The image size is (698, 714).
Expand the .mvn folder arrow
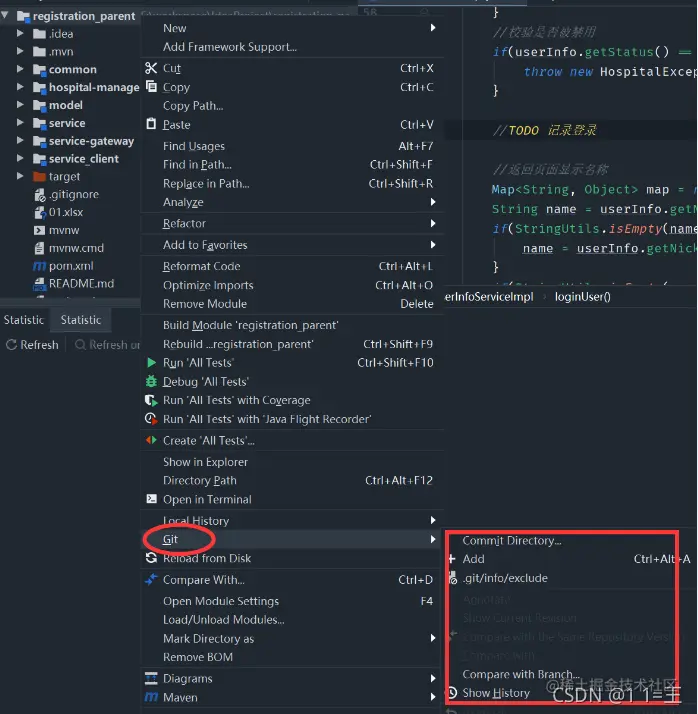(20, 51)
